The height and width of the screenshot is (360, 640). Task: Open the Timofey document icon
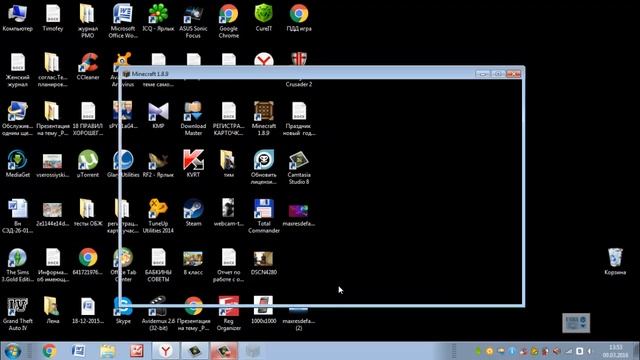pyautogui.click(x=53, y=18)
